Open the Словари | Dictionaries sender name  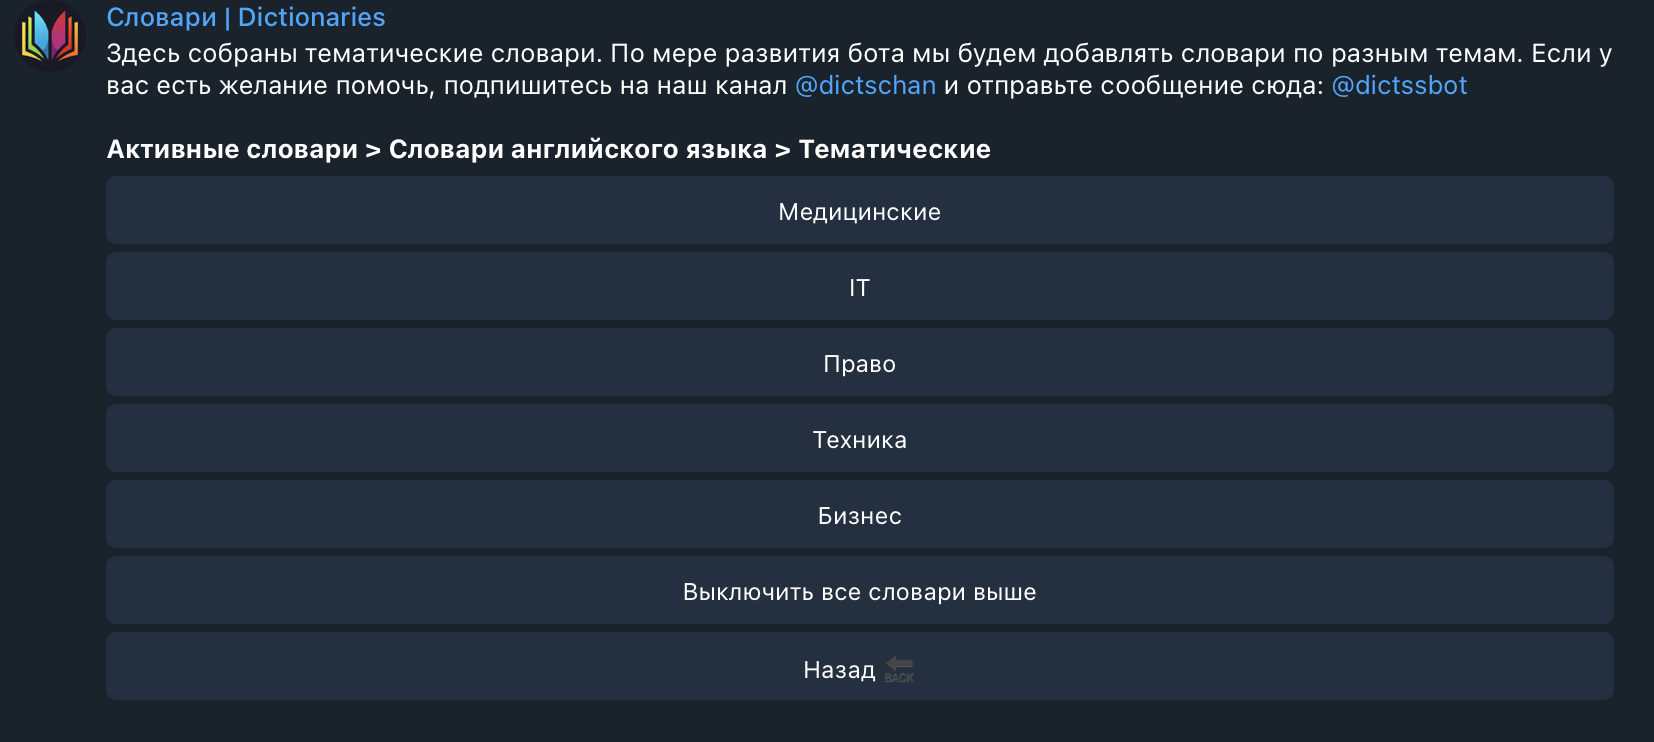tap(246, 17)
